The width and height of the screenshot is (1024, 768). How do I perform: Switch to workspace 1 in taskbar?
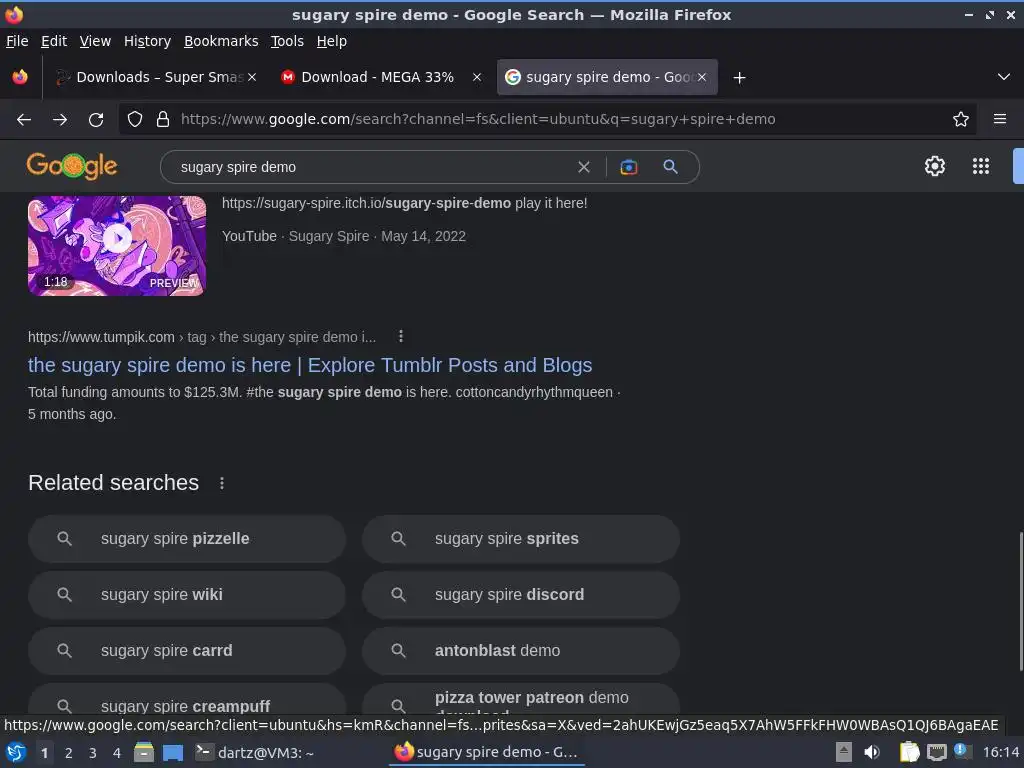point(44,753)
